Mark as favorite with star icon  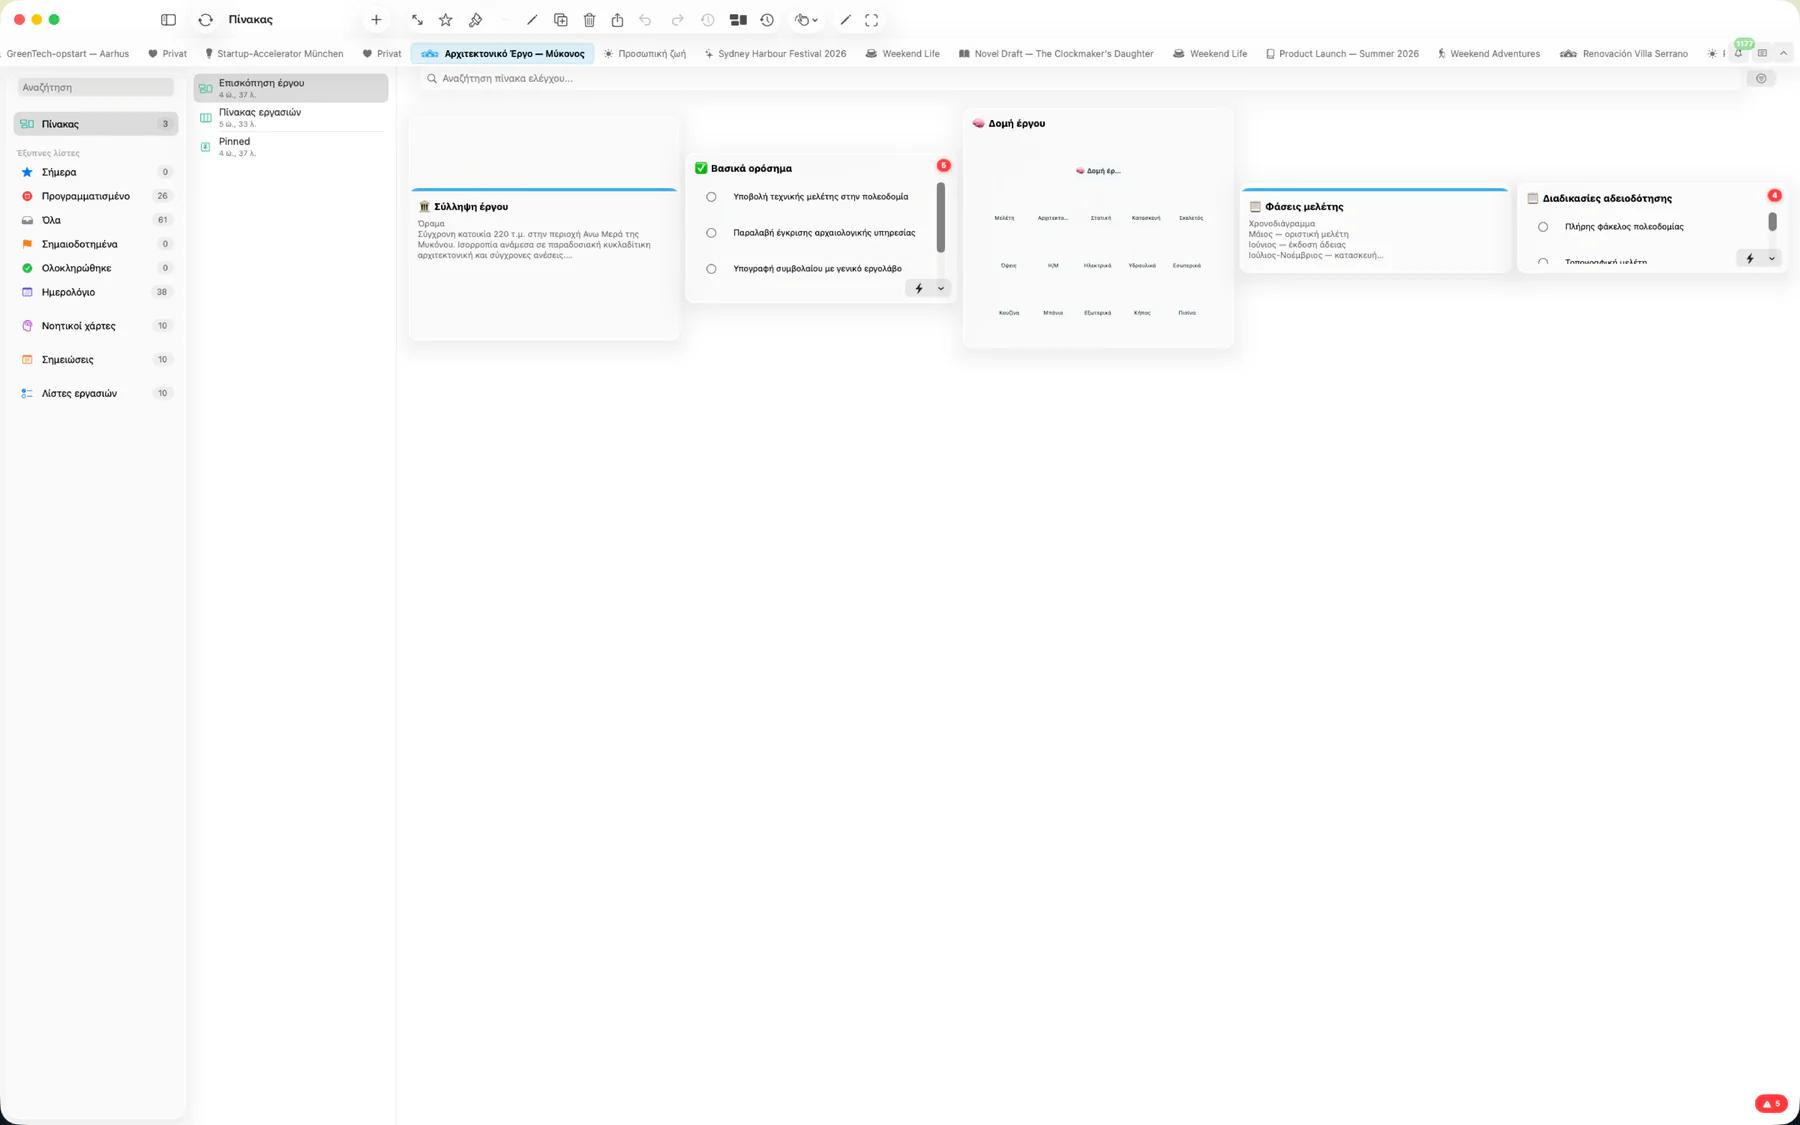446,20
